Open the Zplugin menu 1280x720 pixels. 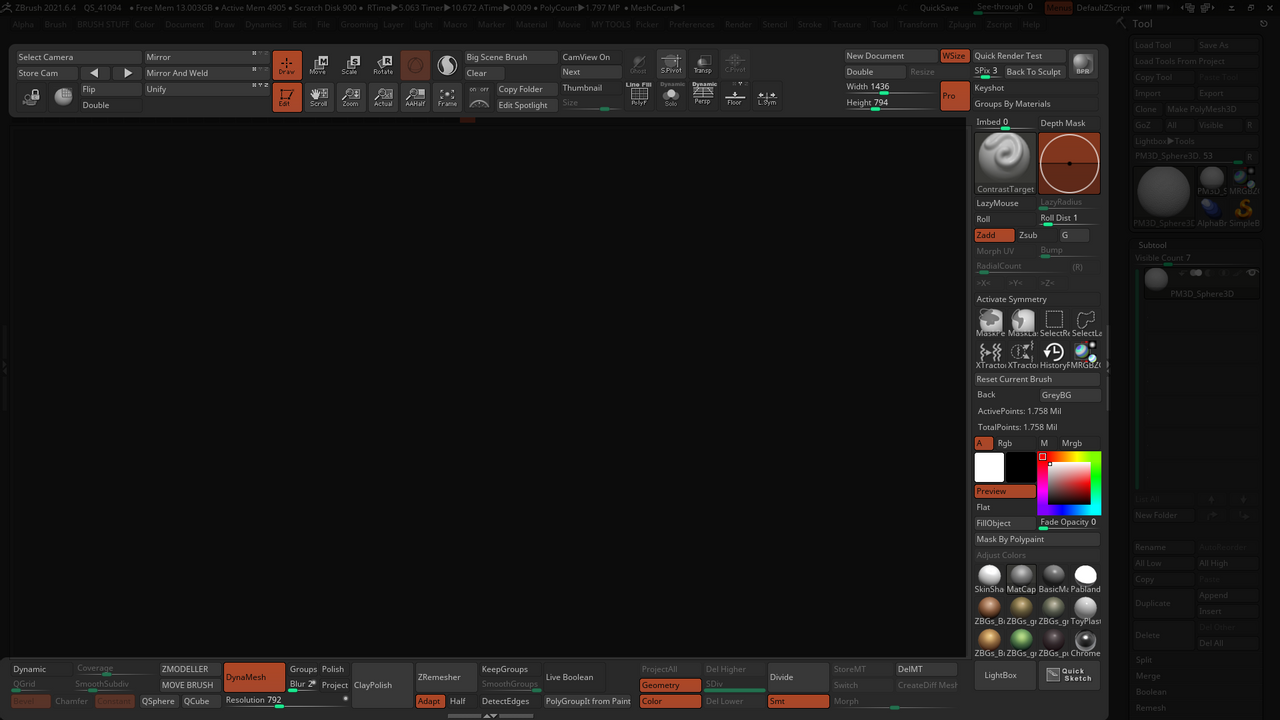962,24
